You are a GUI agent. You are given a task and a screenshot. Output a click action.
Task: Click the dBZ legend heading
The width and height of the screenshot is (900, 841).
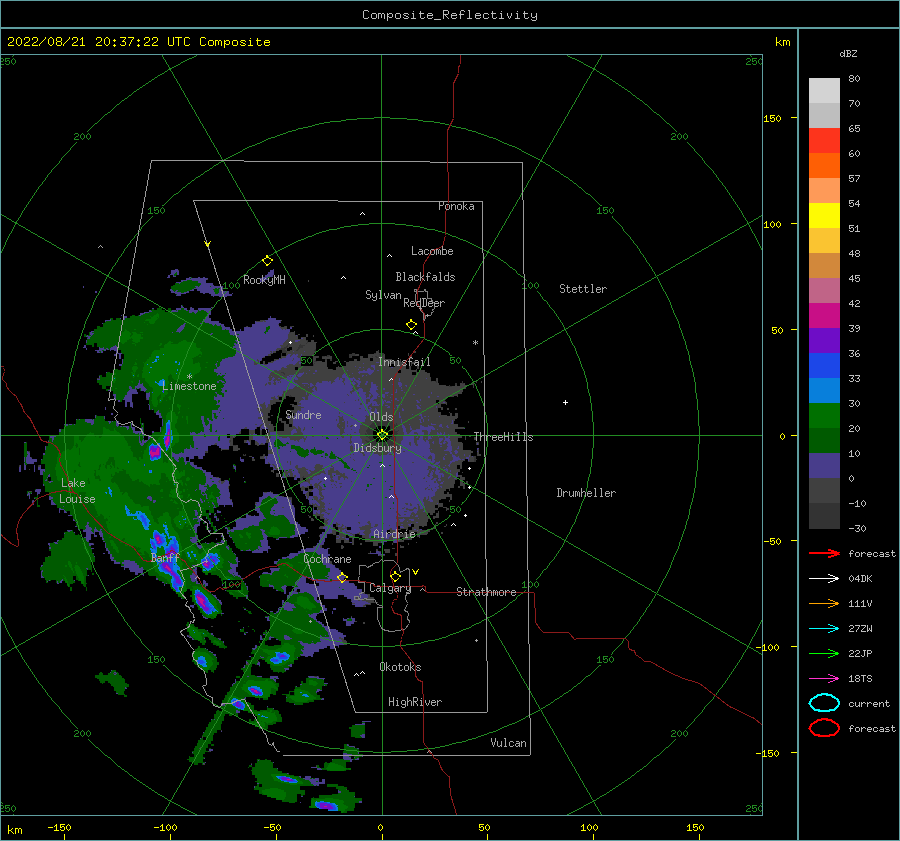pyautogui.click(x=848, y=53)
